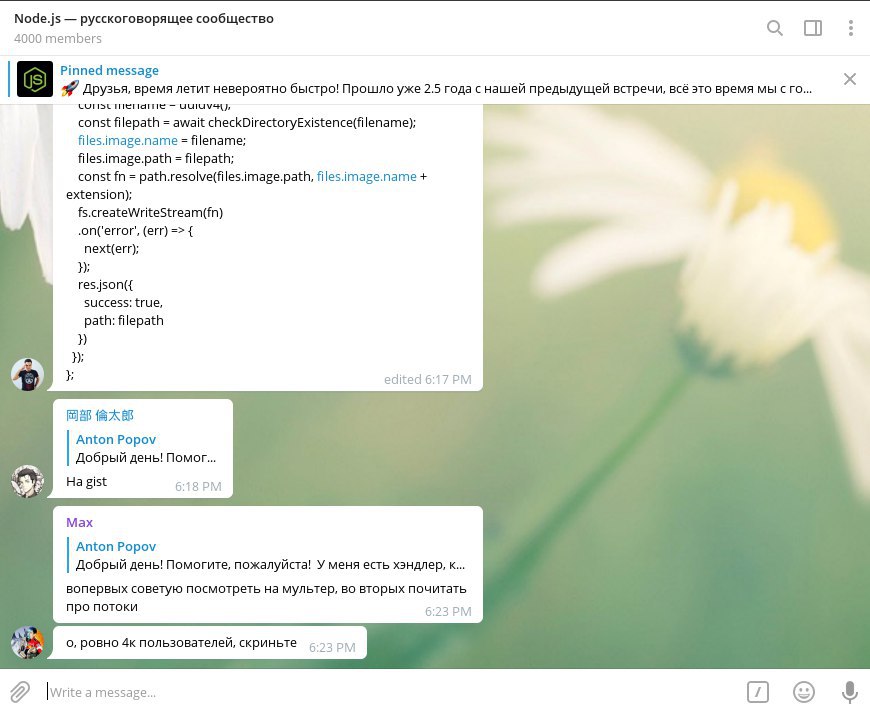Open the emoji picker smiley icon

click(x=804, y=692)
